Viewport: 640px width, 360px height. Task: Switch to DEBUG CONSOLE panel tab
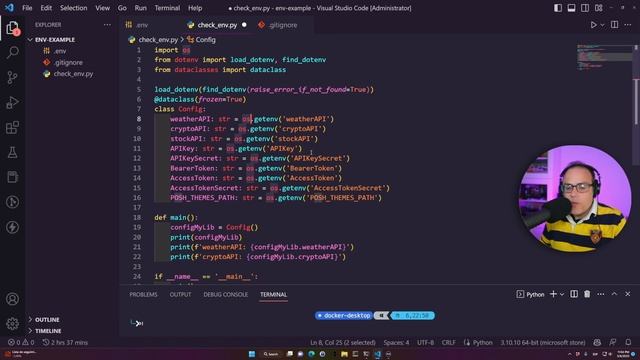(x=225, y=294)
